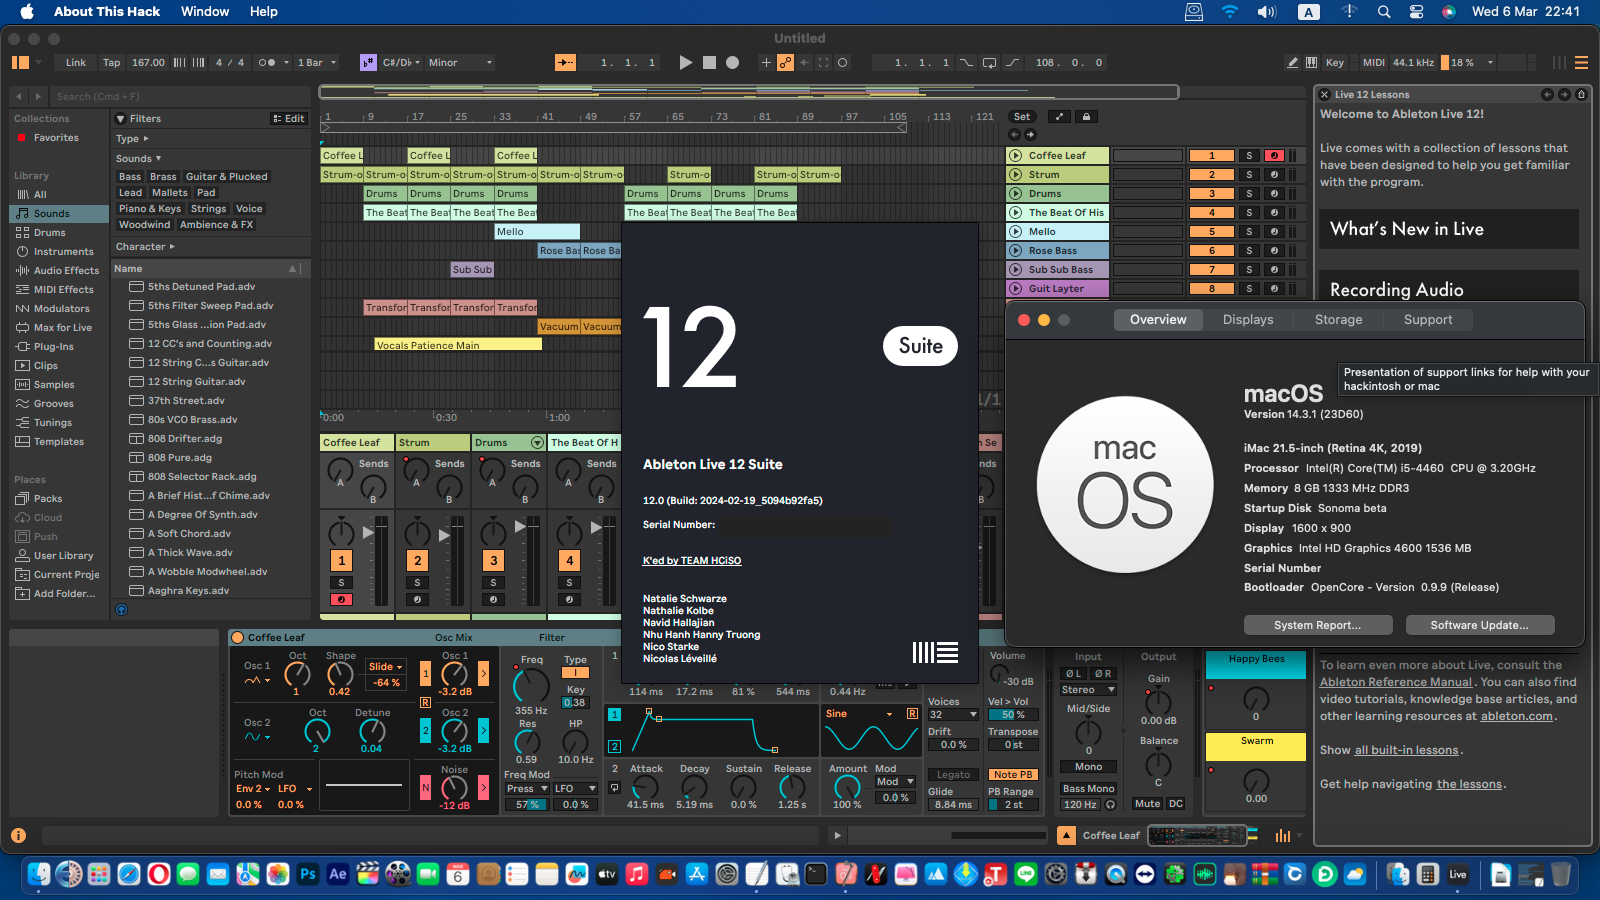Open About This Hack menu
Screen dimensions: 1600x900
107,12
